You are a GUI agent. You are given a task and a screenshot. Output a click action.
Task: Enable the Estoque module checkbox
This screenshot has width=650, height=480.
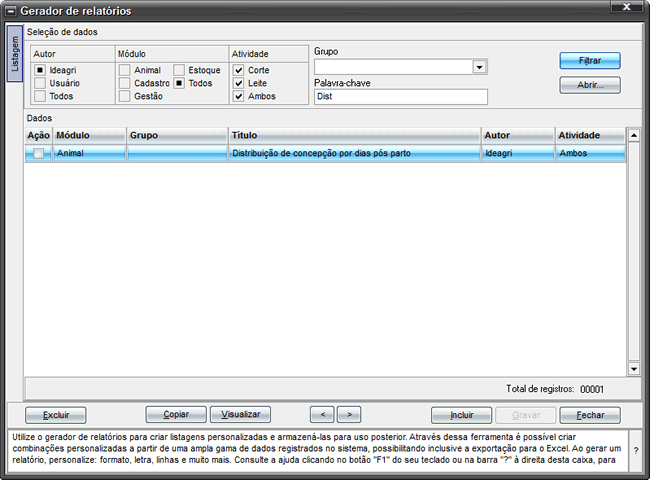pos(179,70)
